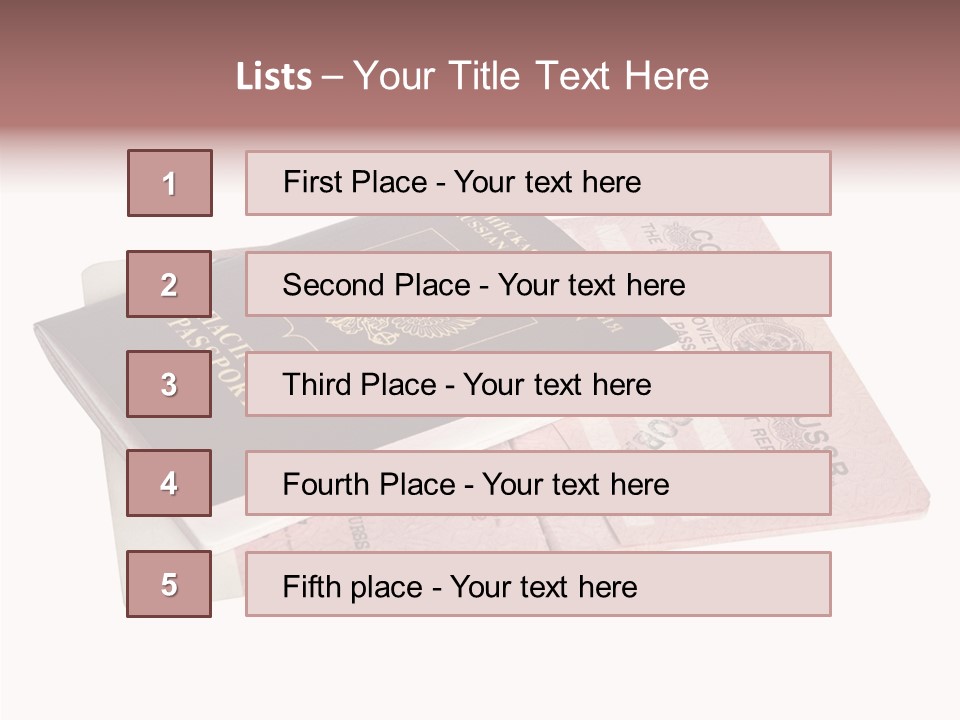This screenshot has height=720, width=960.
Task: Click the number 5 box
Action: coord(169,584)
